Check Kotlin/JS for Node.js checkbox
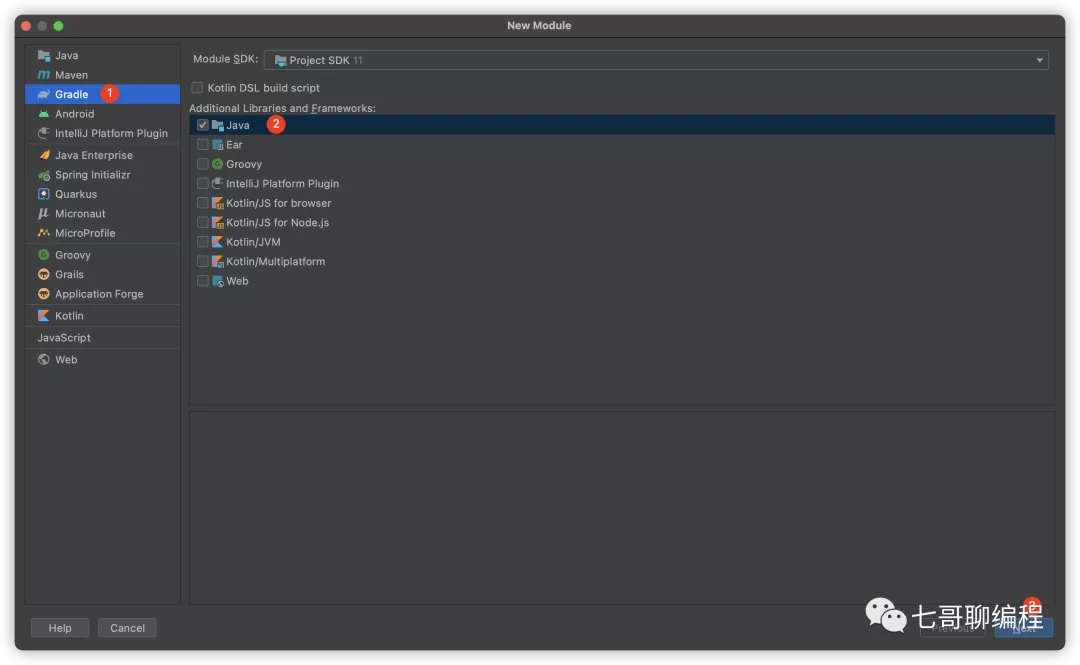 point(202,223)
